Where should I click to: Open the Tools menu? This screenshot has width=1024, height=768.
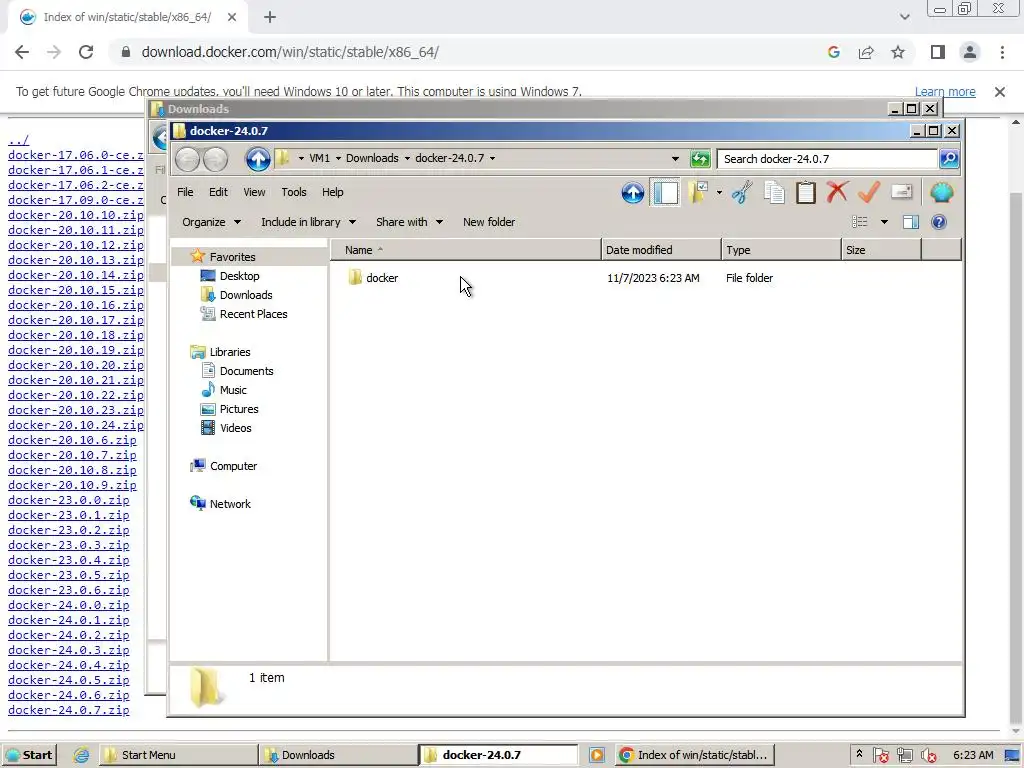294,192
